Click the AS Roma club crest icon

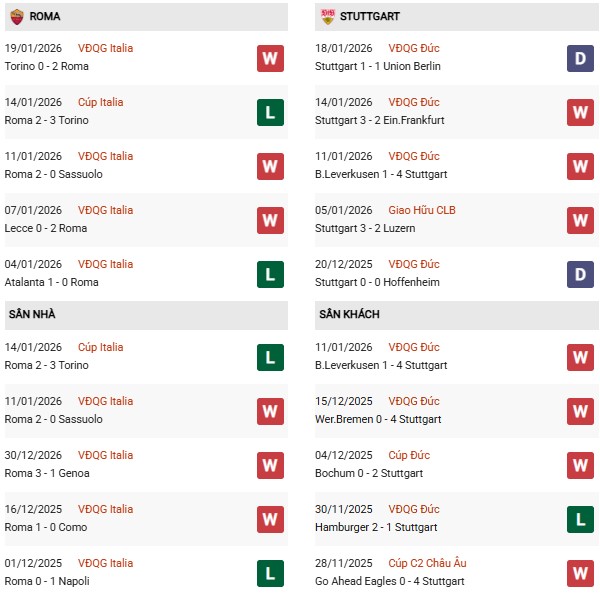click(x=17, y=17)
